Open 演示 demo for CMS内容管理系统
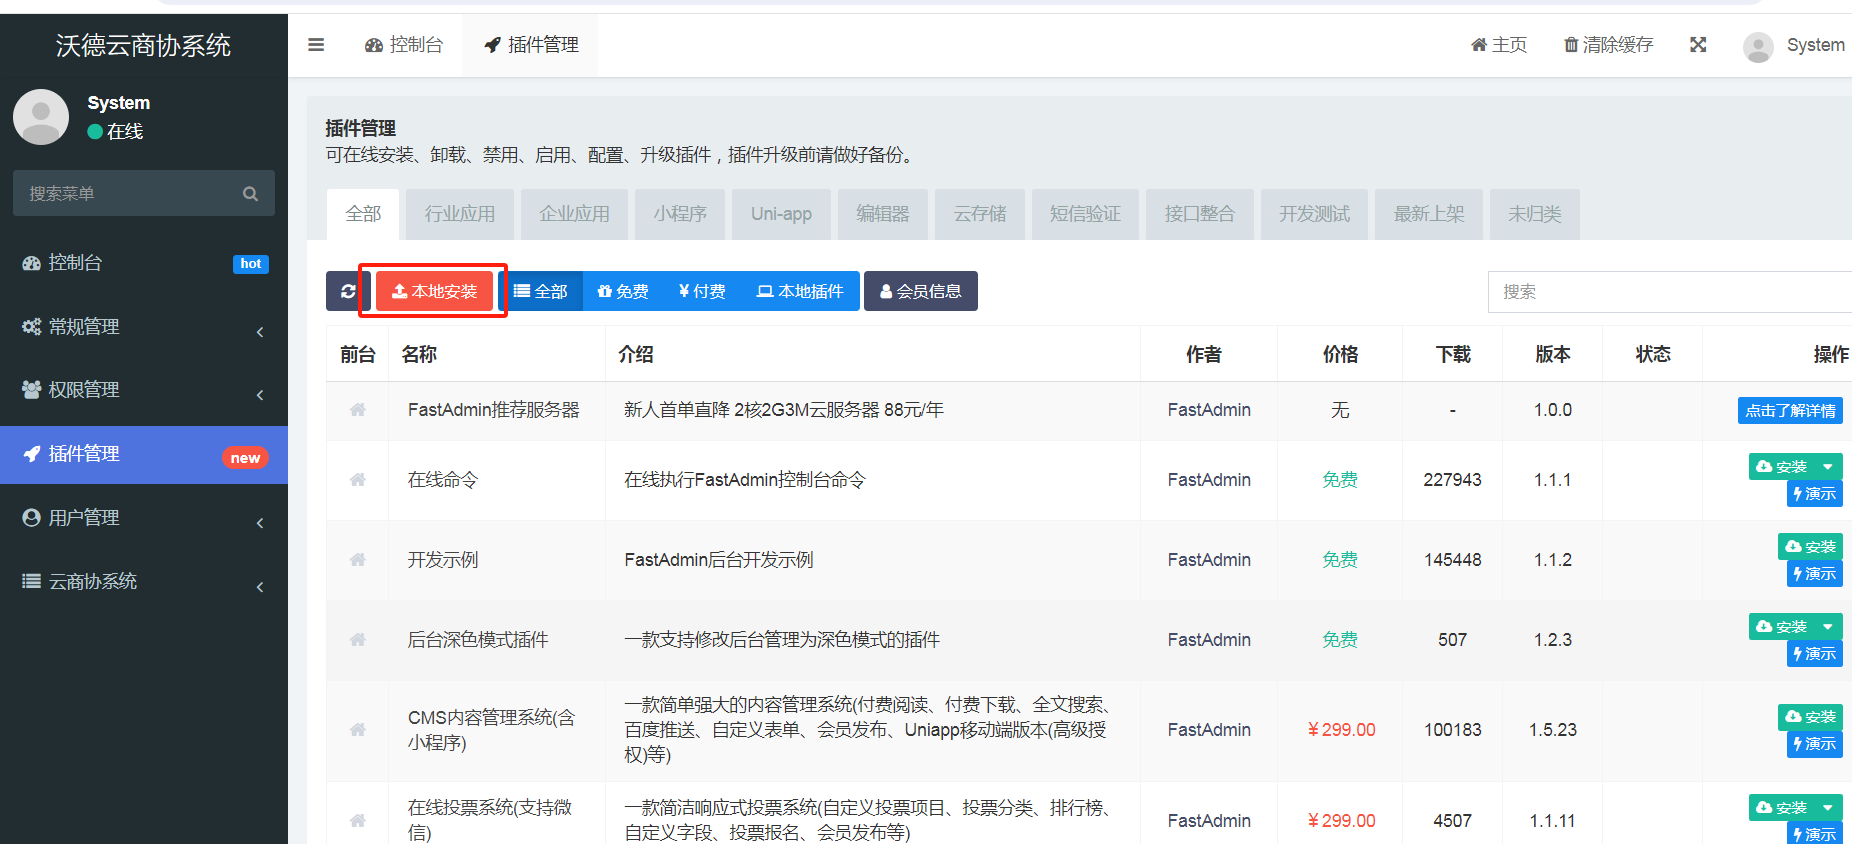 point(1815,744)
